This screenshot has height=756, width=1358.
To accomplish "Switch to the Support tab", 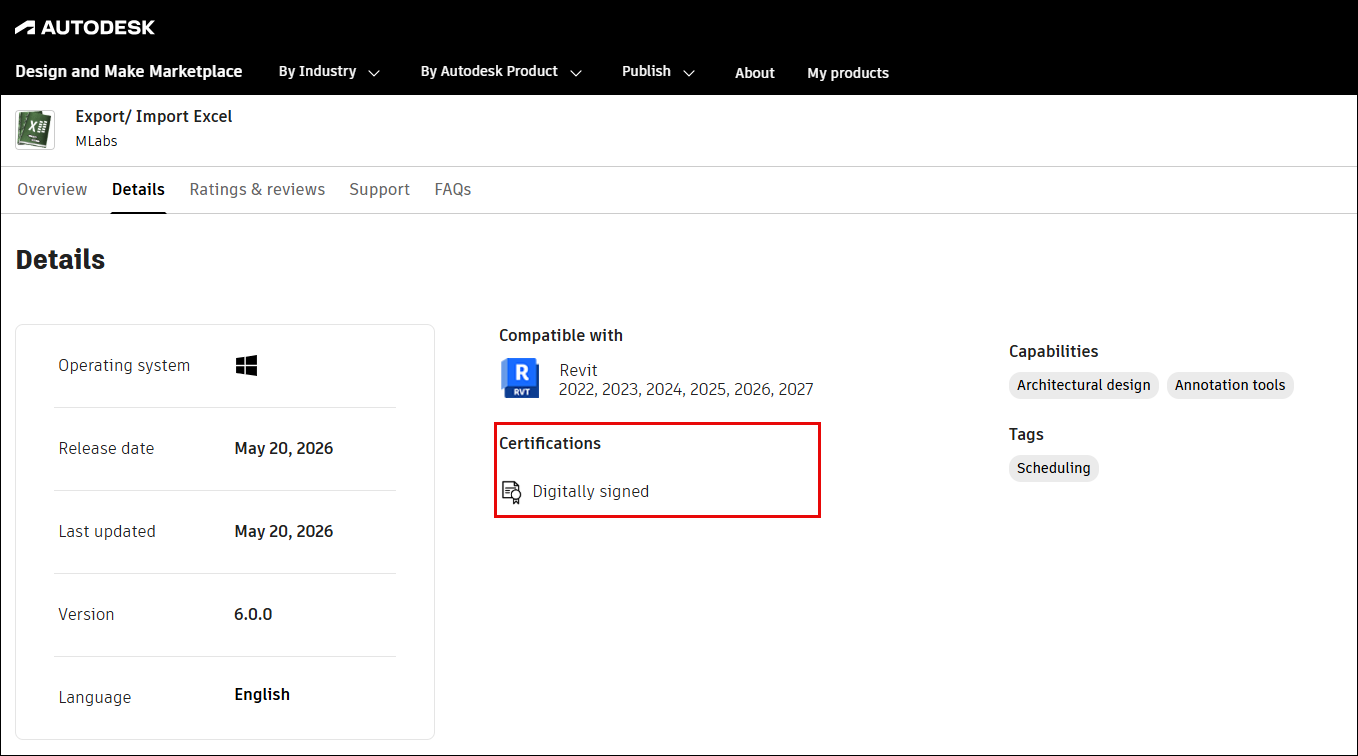I will tap(380, 190).
